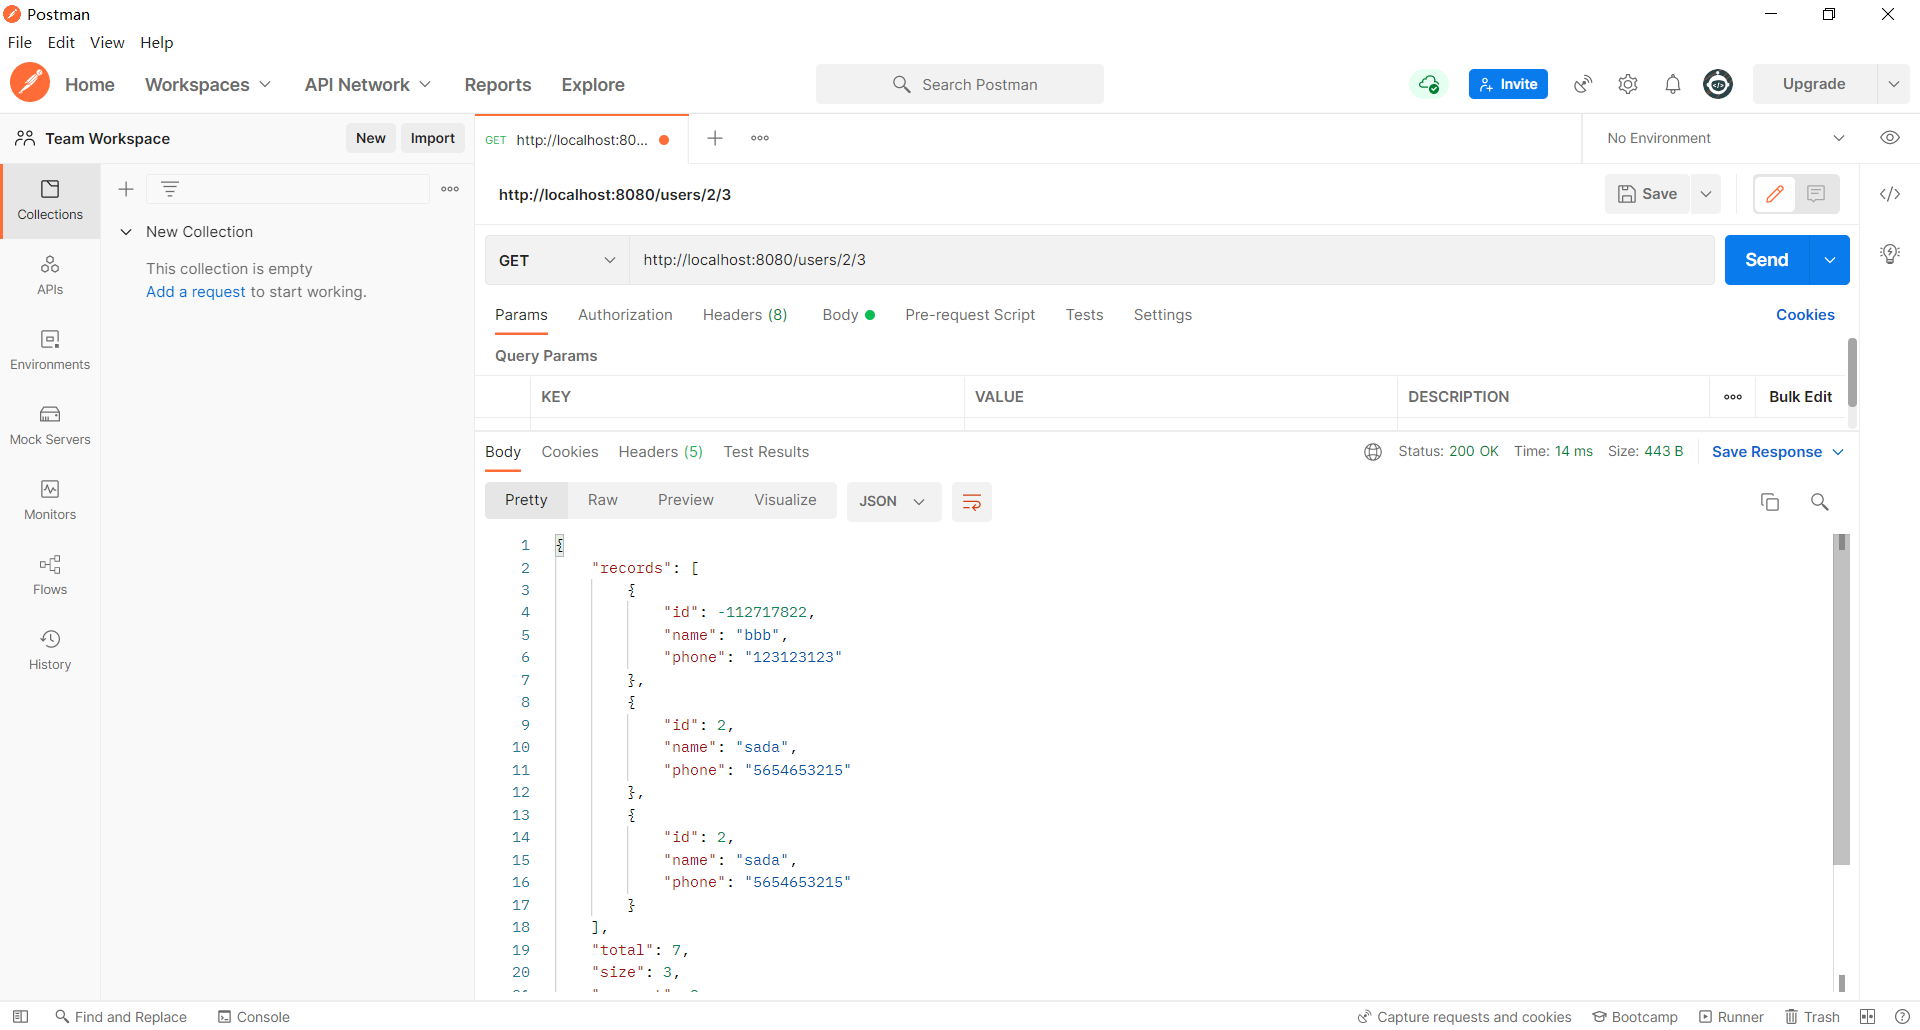
Task: Switch to the Authorization tab
Action: point(625,315)
